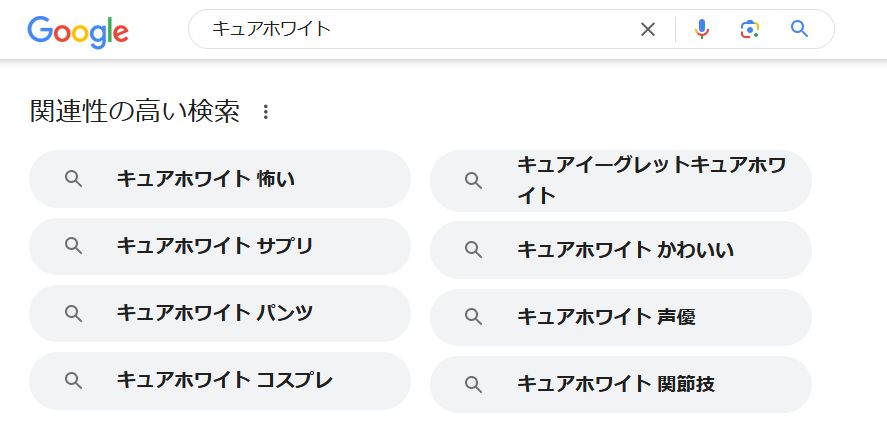The image size is (887, 431).
Task: Start voice search with microphone icon
Action: pyautogui.click(x=702, y=29)
